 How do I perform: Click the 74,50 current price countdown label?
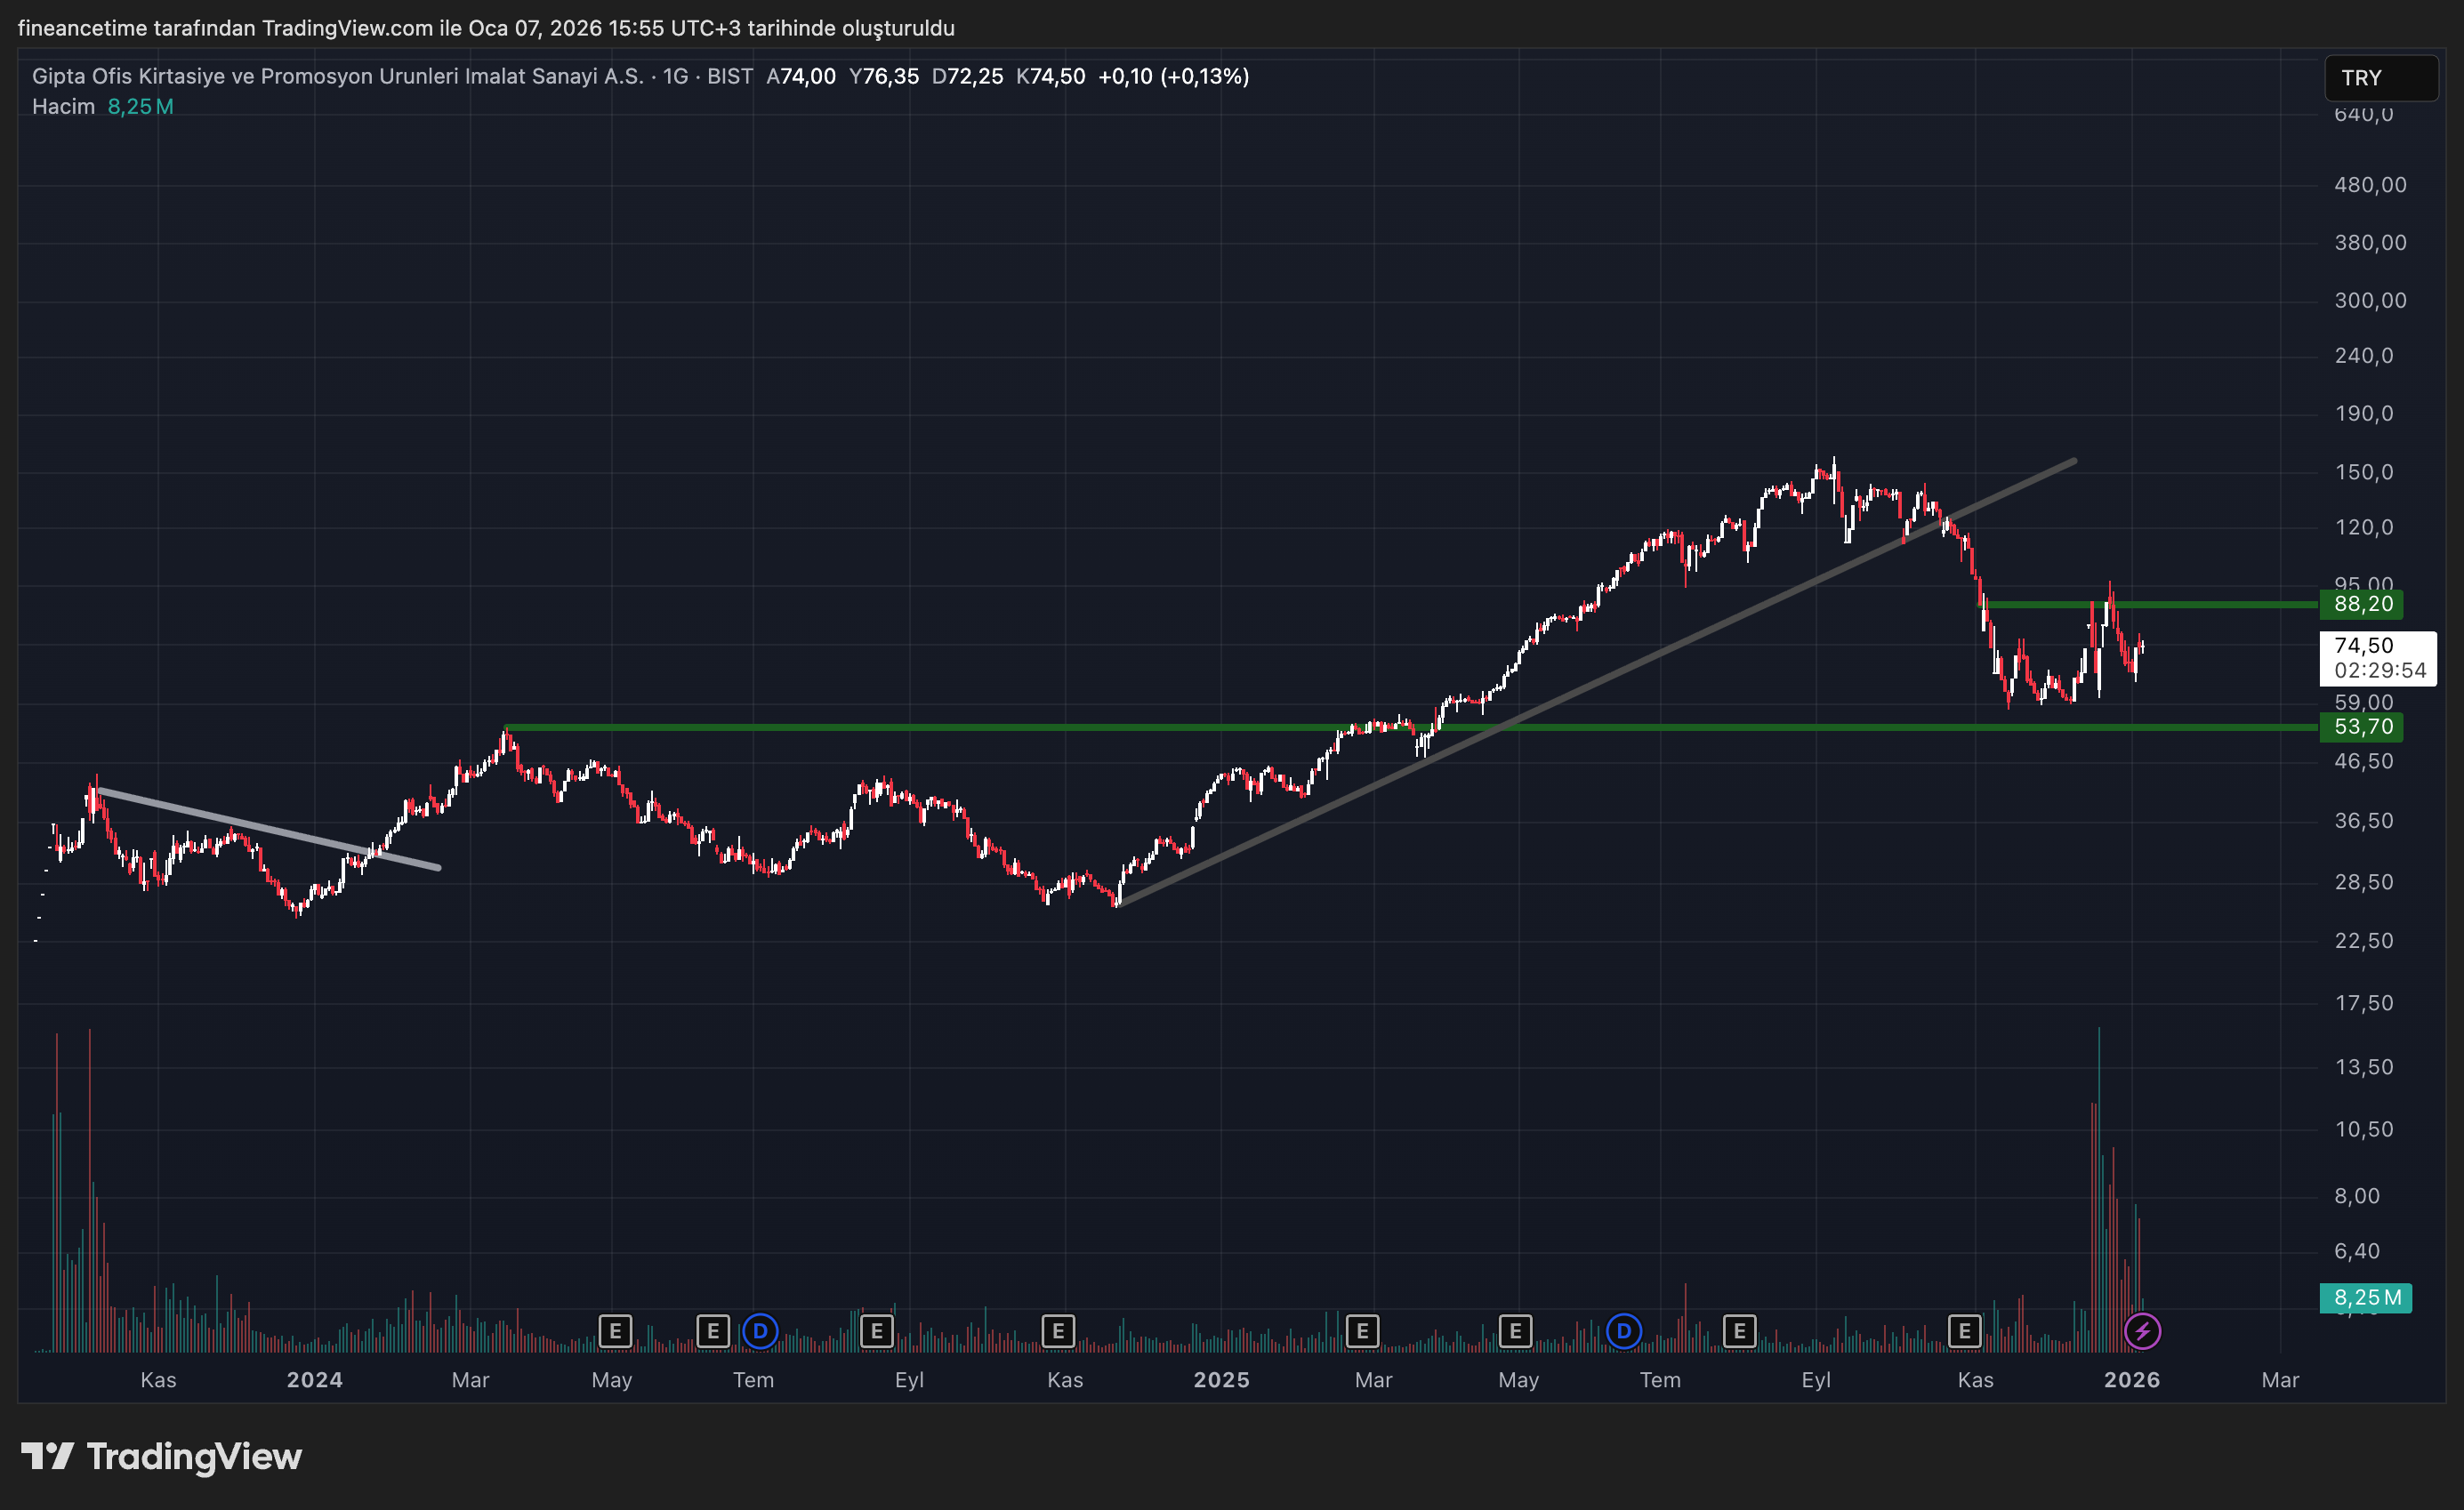2378,658
